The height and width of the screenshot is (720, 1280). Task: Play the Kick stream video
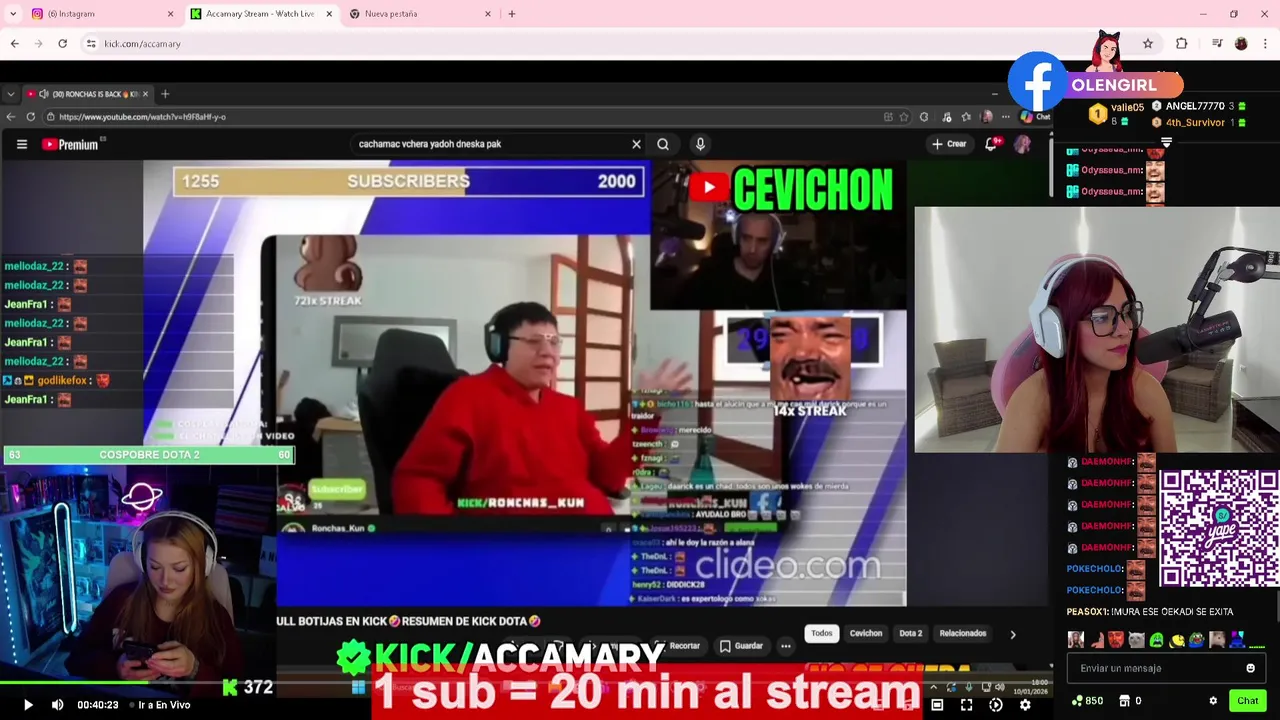pyautogui.click(x=28, y=705)
